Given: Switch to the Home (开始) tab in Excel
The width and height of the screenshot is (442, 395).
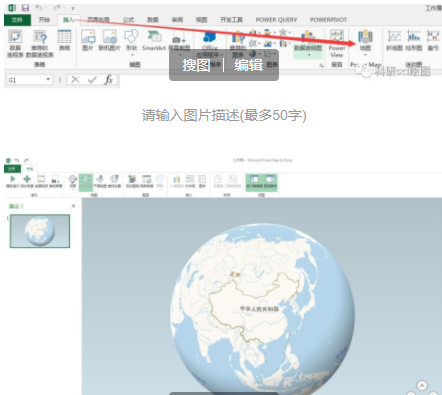Looking at the screenshot, I should pos(44,20).
